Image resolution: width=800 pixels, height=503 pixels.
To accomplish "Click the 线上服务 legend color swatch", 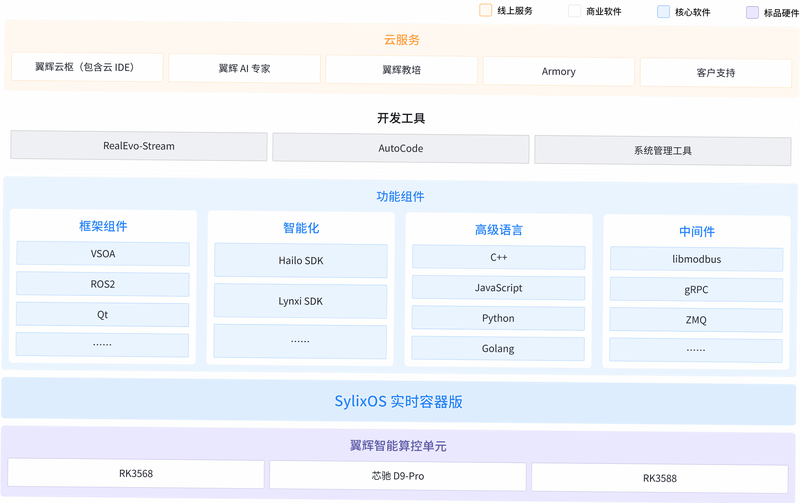I will [x=485, y=10].
